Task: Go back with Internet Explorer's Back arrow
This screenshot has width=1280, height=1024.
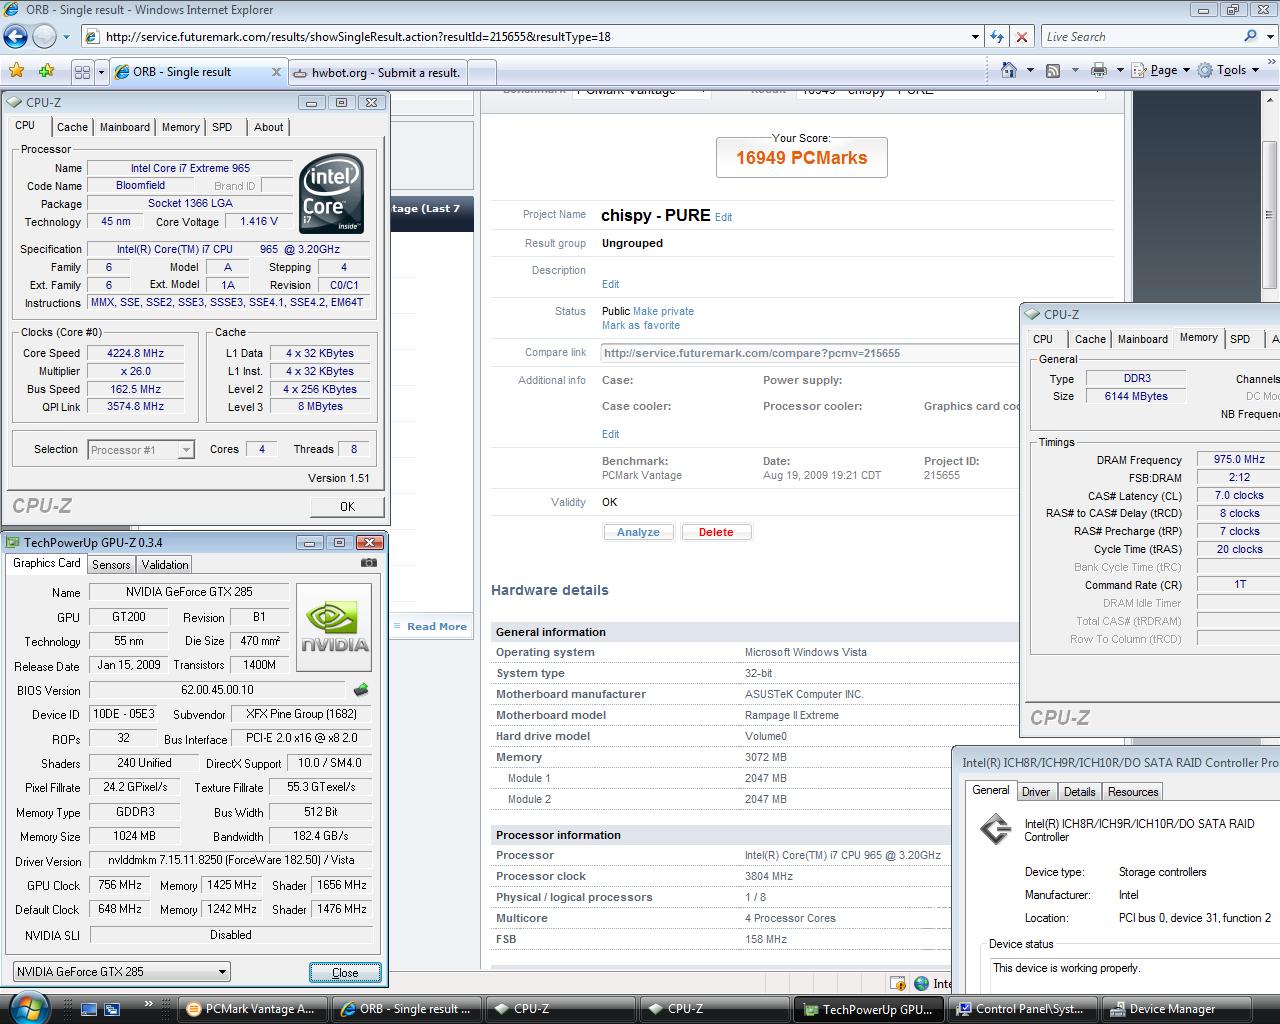Action: (15, 37)
